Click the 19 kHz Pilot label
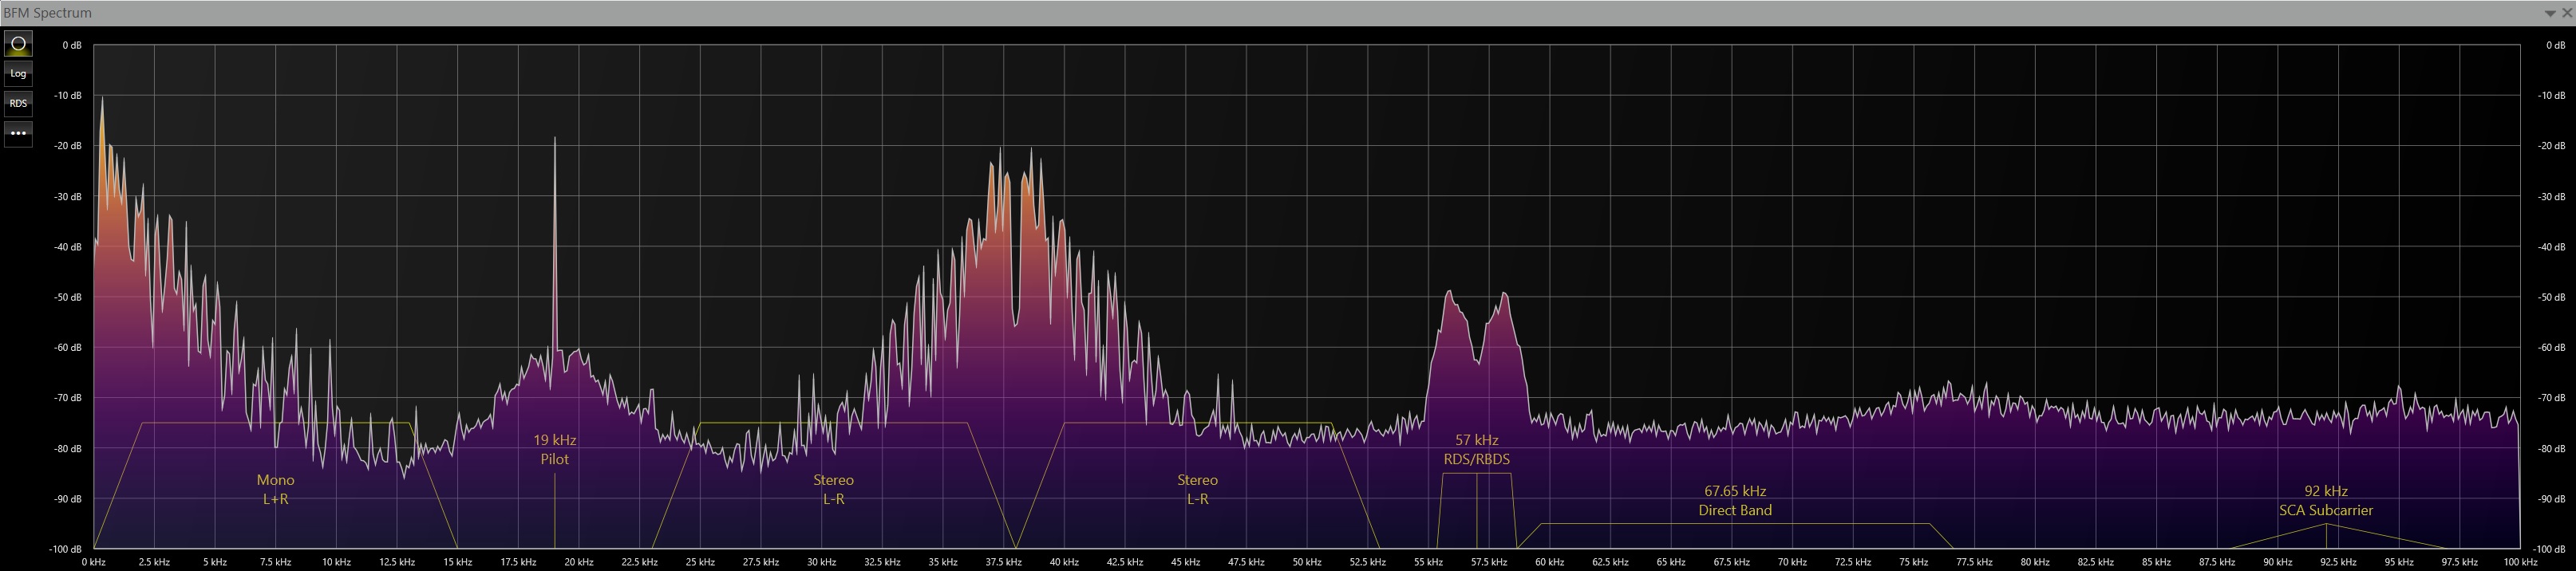2576x571 pixels. (x=554, y=450)
